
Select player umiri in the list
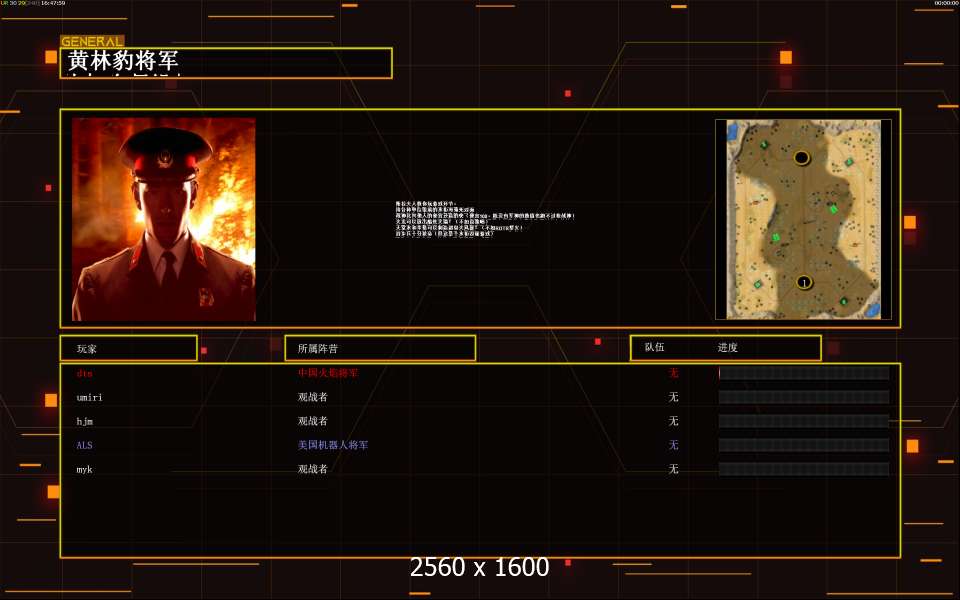click(89, 397)
